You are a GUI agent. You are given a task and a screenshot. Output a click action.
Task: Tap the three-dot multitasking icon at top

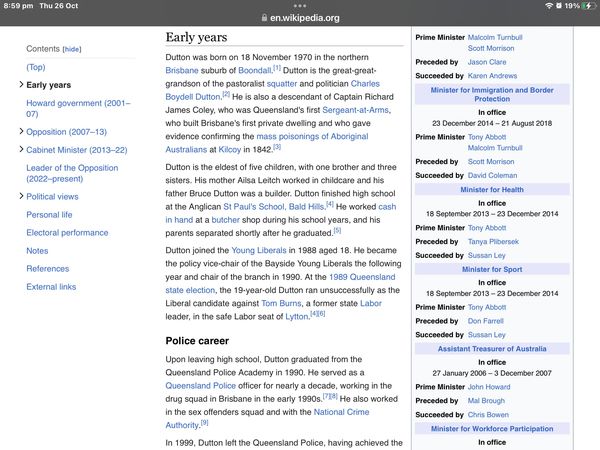(x=299, y=5)
